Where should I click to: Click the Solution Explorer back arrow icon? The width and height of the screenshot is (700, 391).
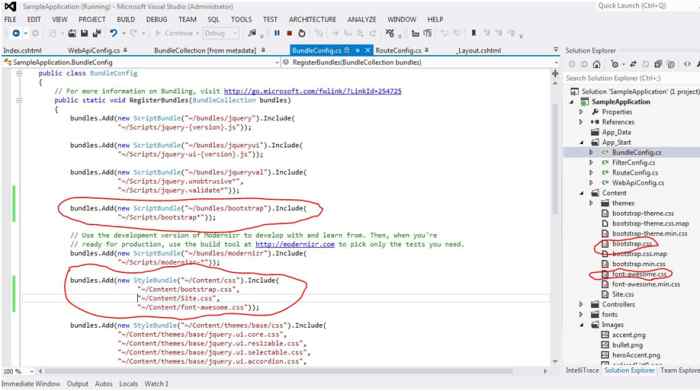(572, 65)
